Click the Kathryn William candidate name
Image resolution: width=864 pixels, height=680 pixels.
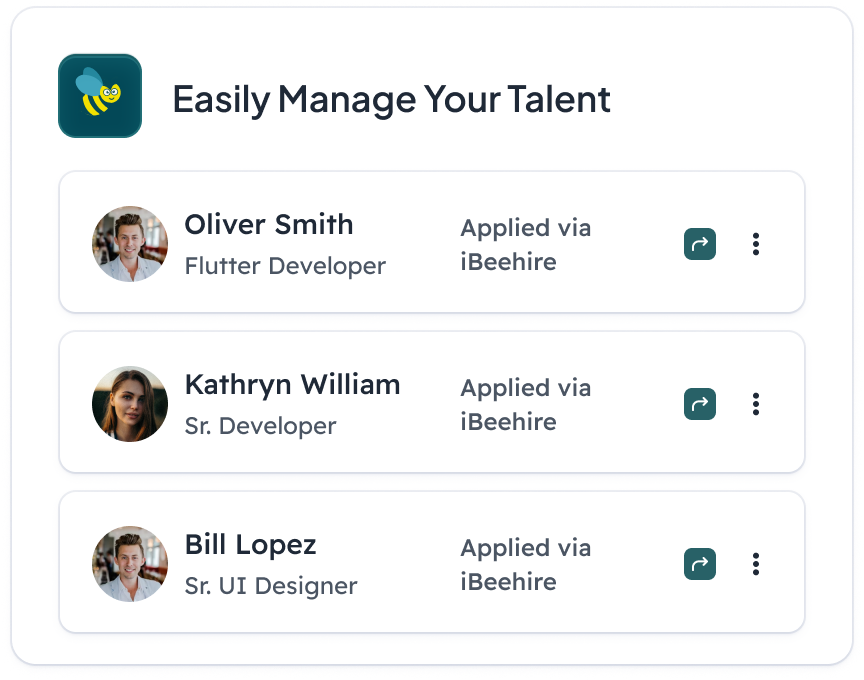tap(293, 385)
